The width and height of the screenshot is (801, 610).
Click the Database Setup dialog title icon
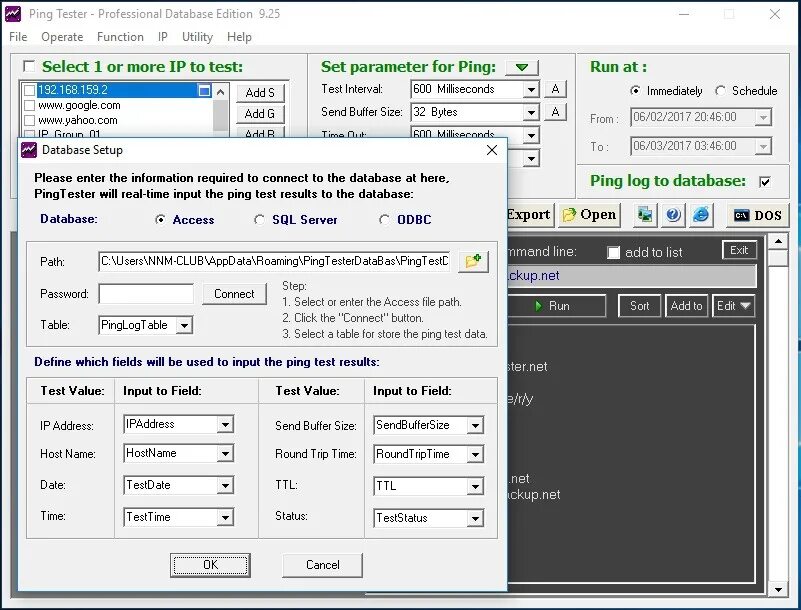[29, 150]
